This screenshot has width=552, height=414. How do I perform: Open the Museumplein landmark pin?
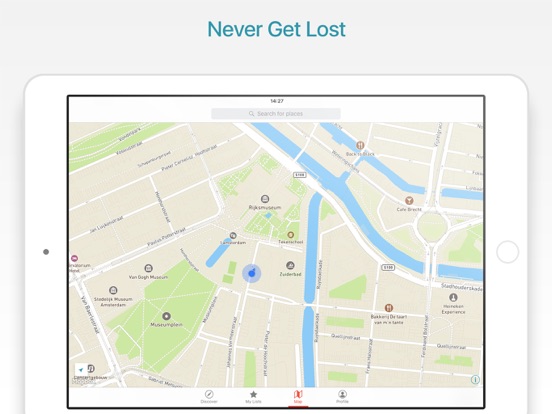click(x=166, y=316)
